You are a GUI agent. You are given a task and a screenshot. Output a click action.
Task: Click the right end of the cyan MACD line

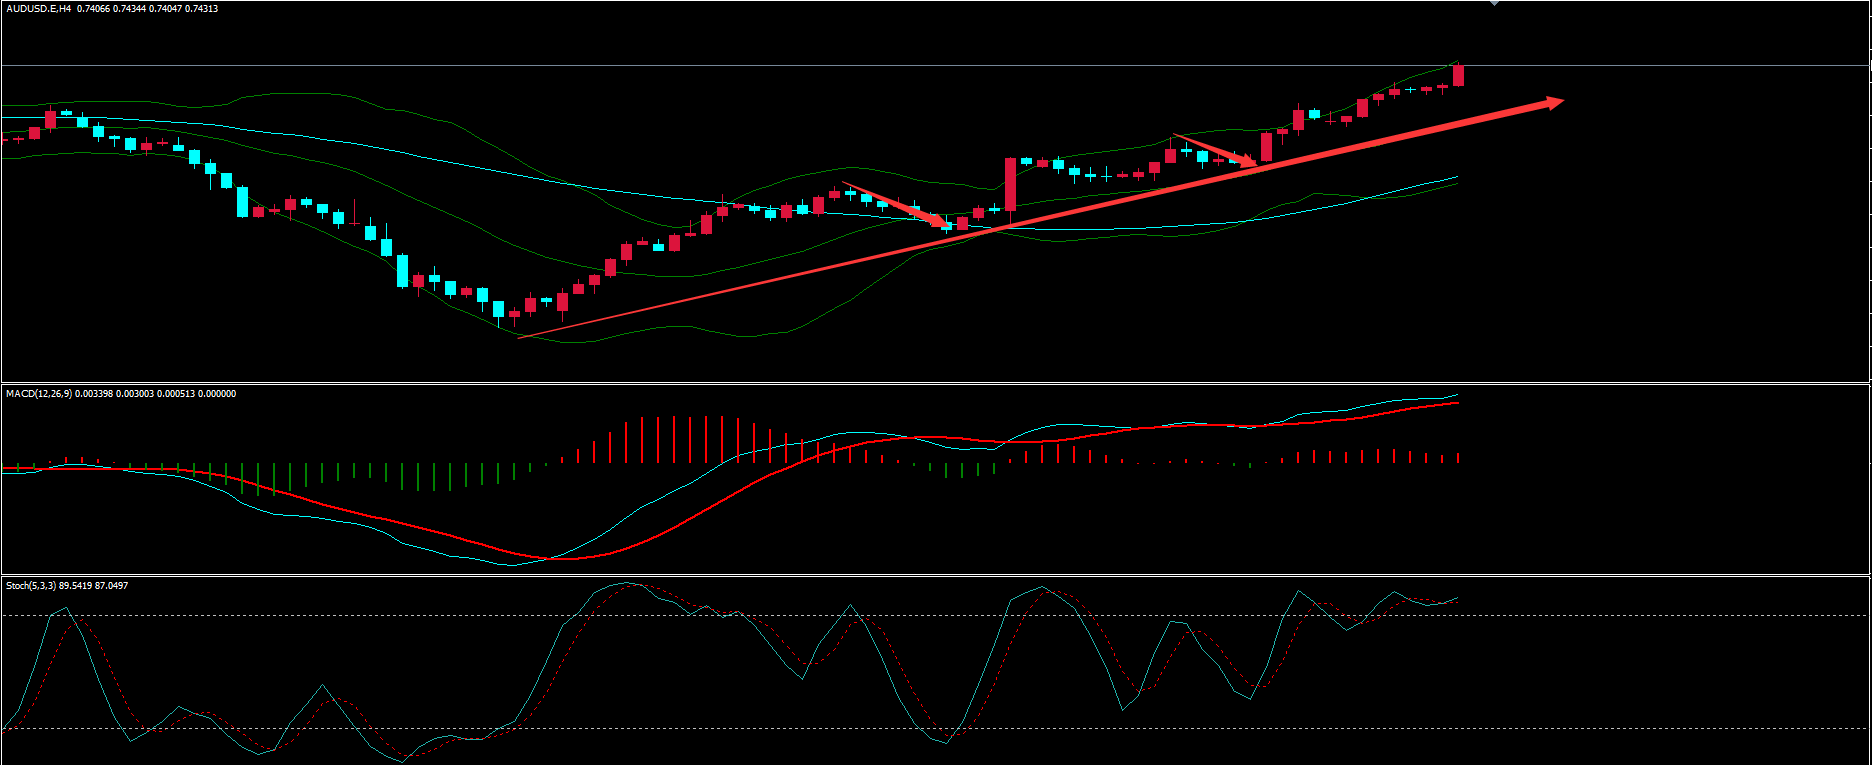1457,395
